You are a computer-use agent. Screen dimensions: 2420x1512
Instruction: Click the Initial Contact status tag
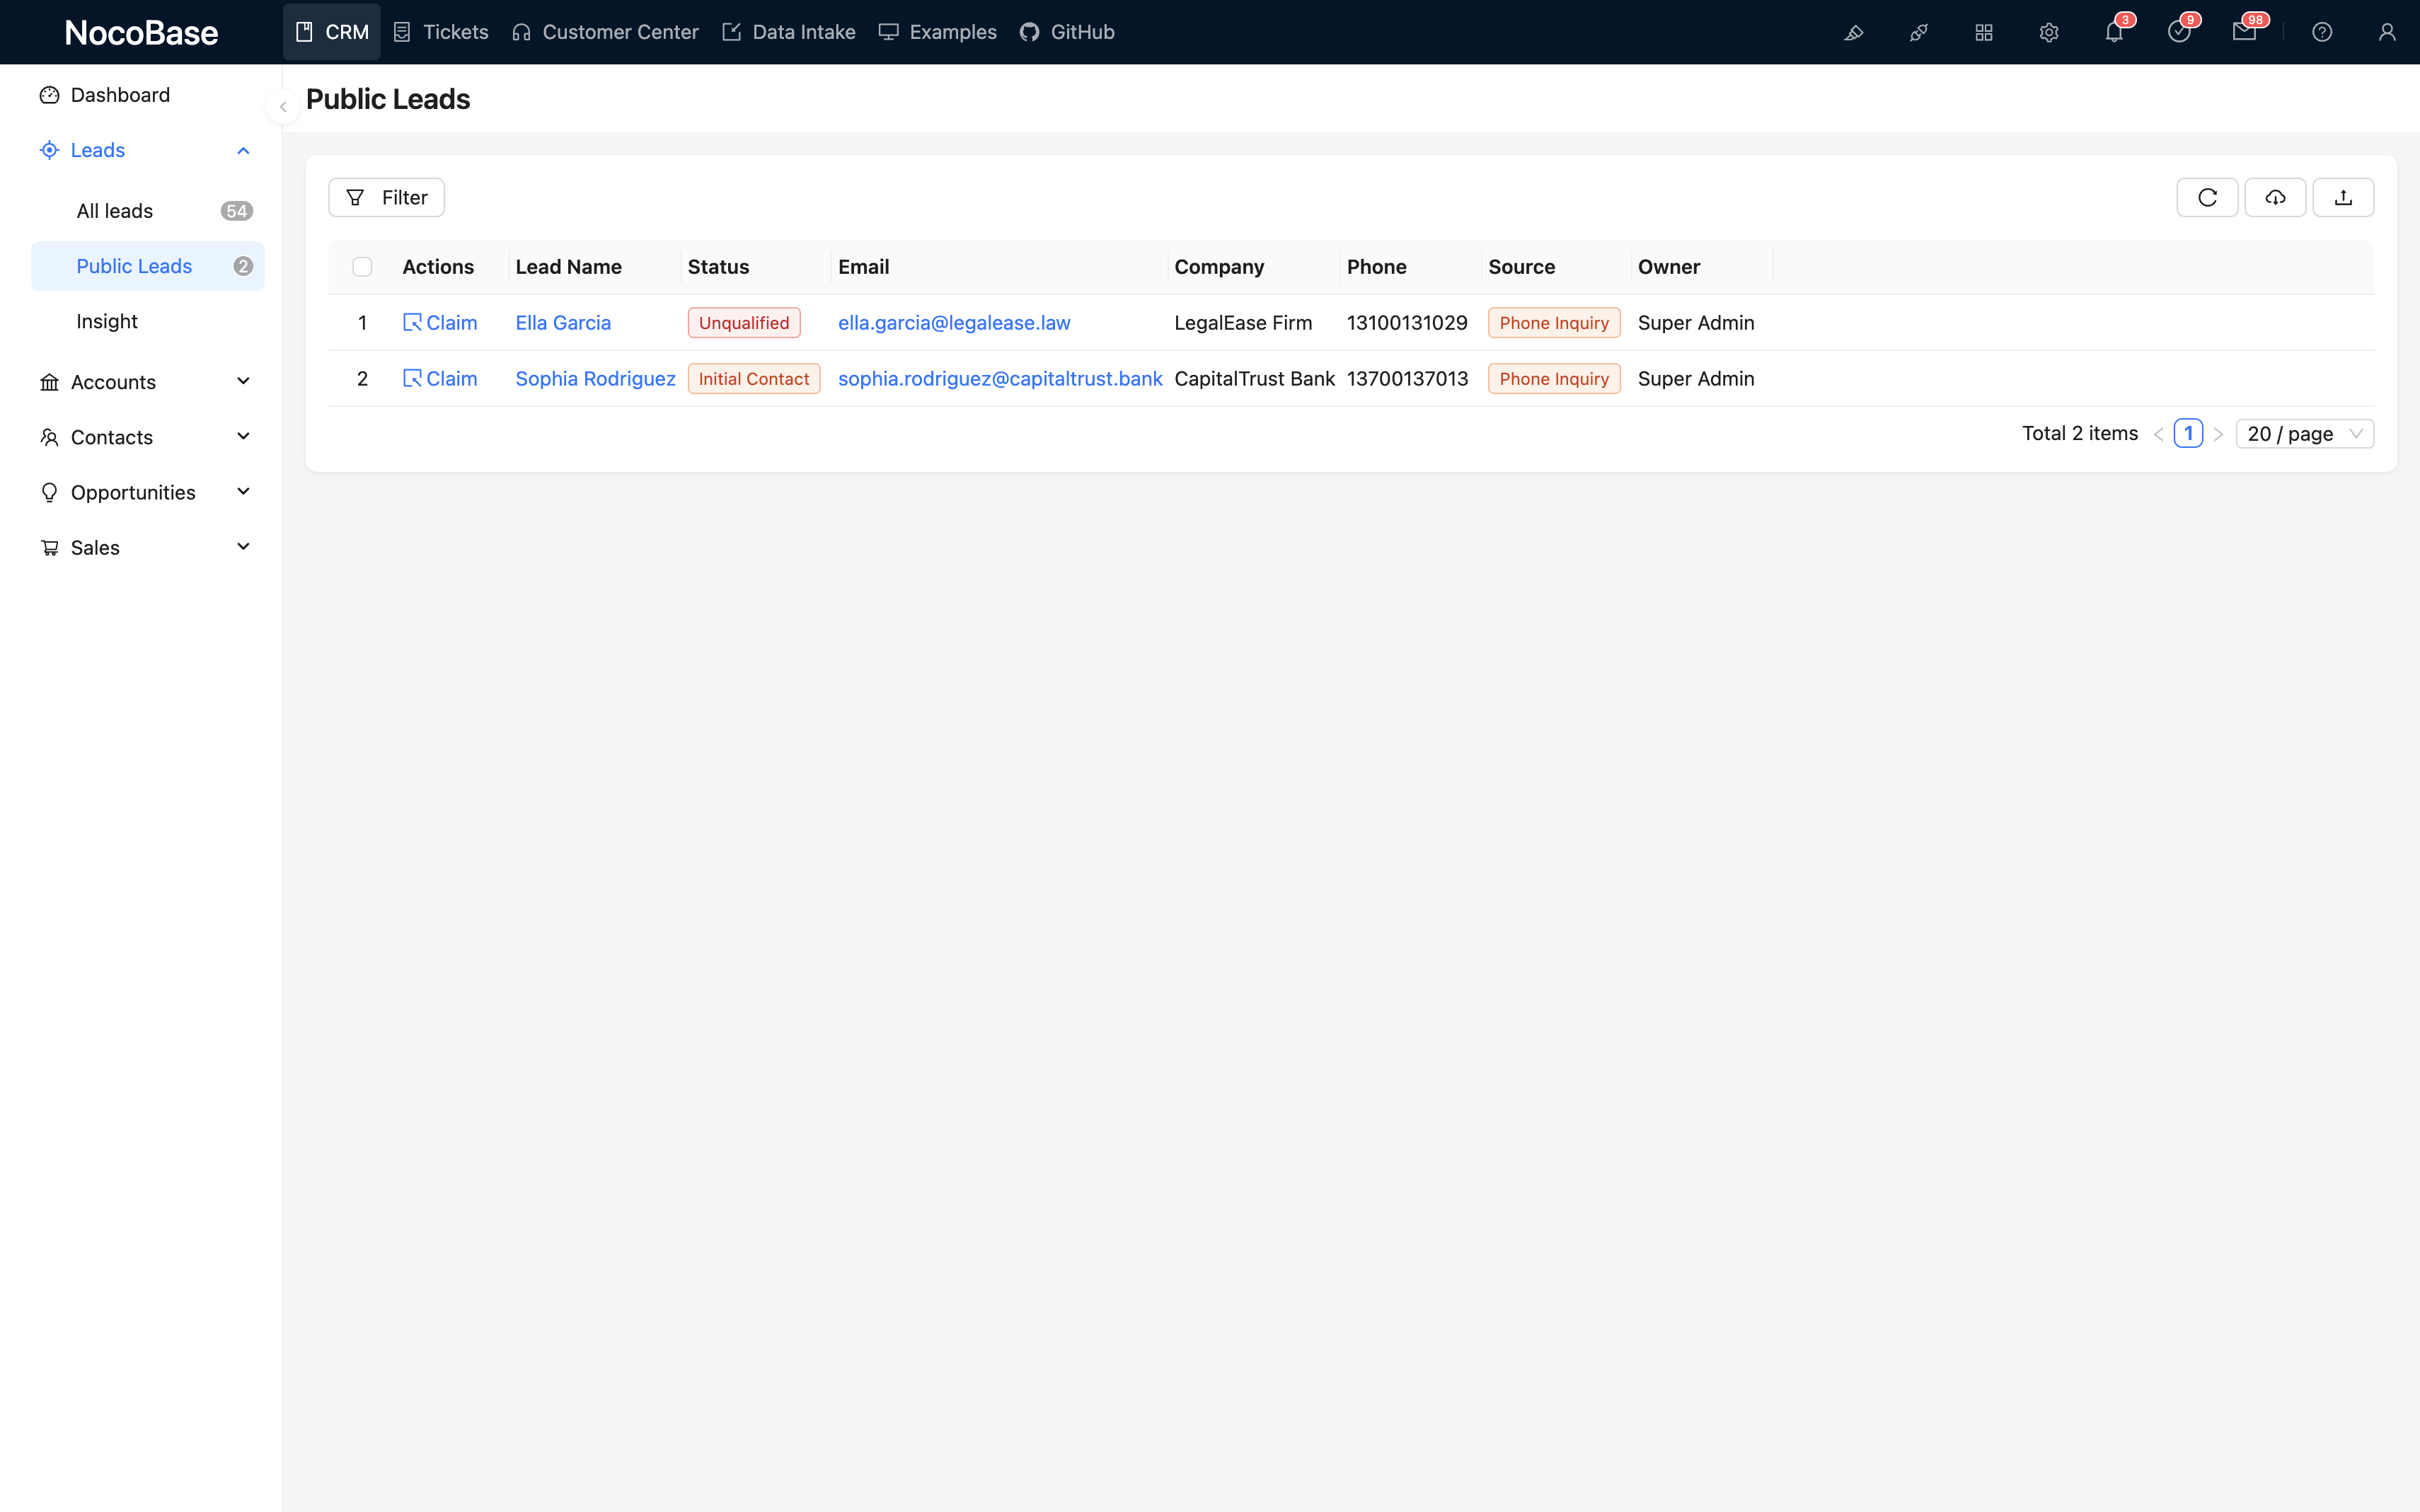pos(754,379)
